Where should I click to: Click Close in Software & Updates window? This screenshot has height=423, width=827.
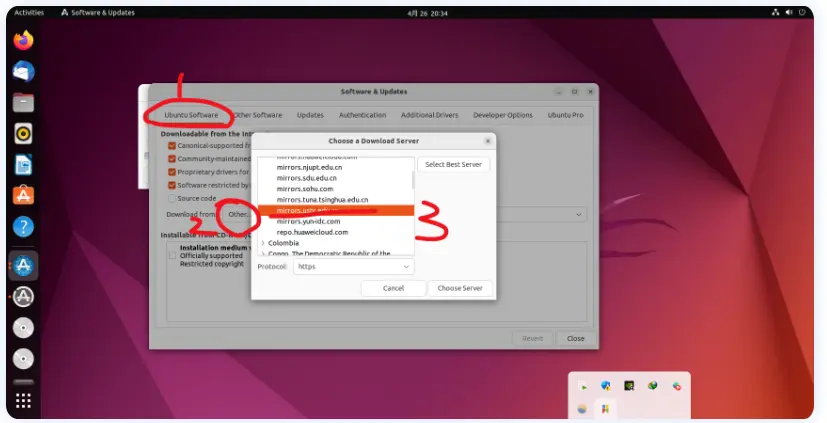[575, 339]
